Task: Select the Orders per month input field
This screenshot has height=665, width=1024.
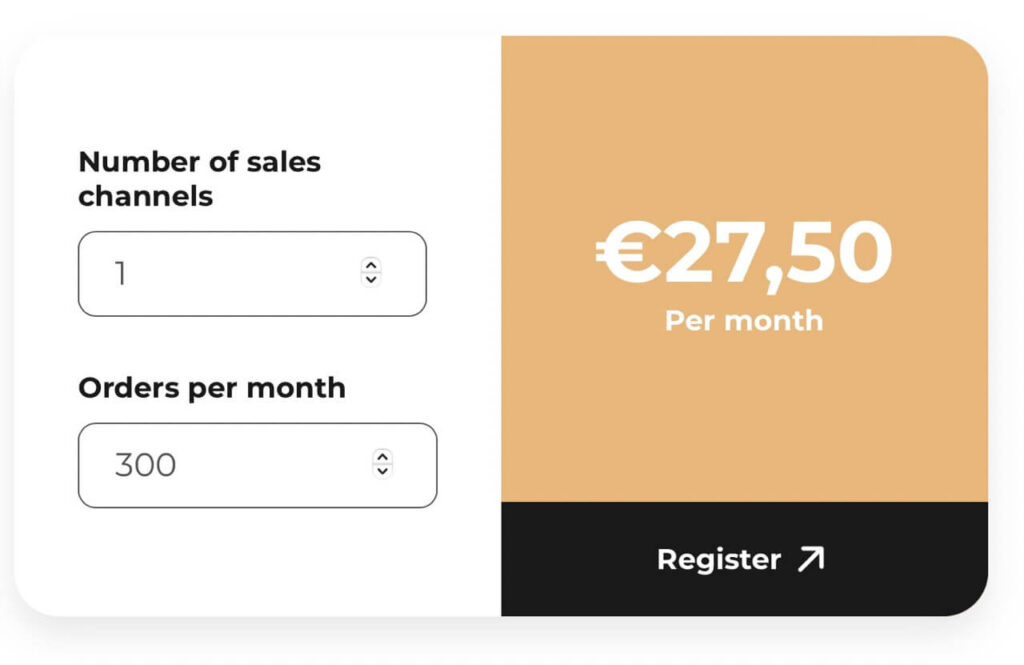Action: 257,464
